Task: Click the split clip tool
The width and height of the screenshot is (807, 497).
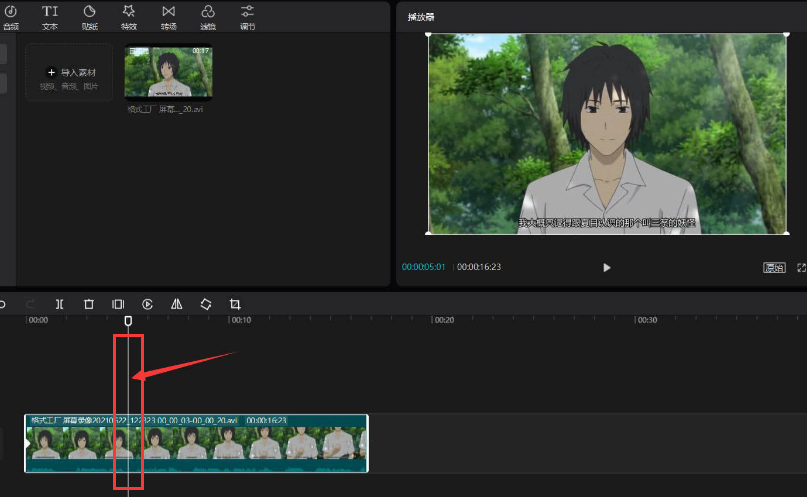Action: coord(59,304)
